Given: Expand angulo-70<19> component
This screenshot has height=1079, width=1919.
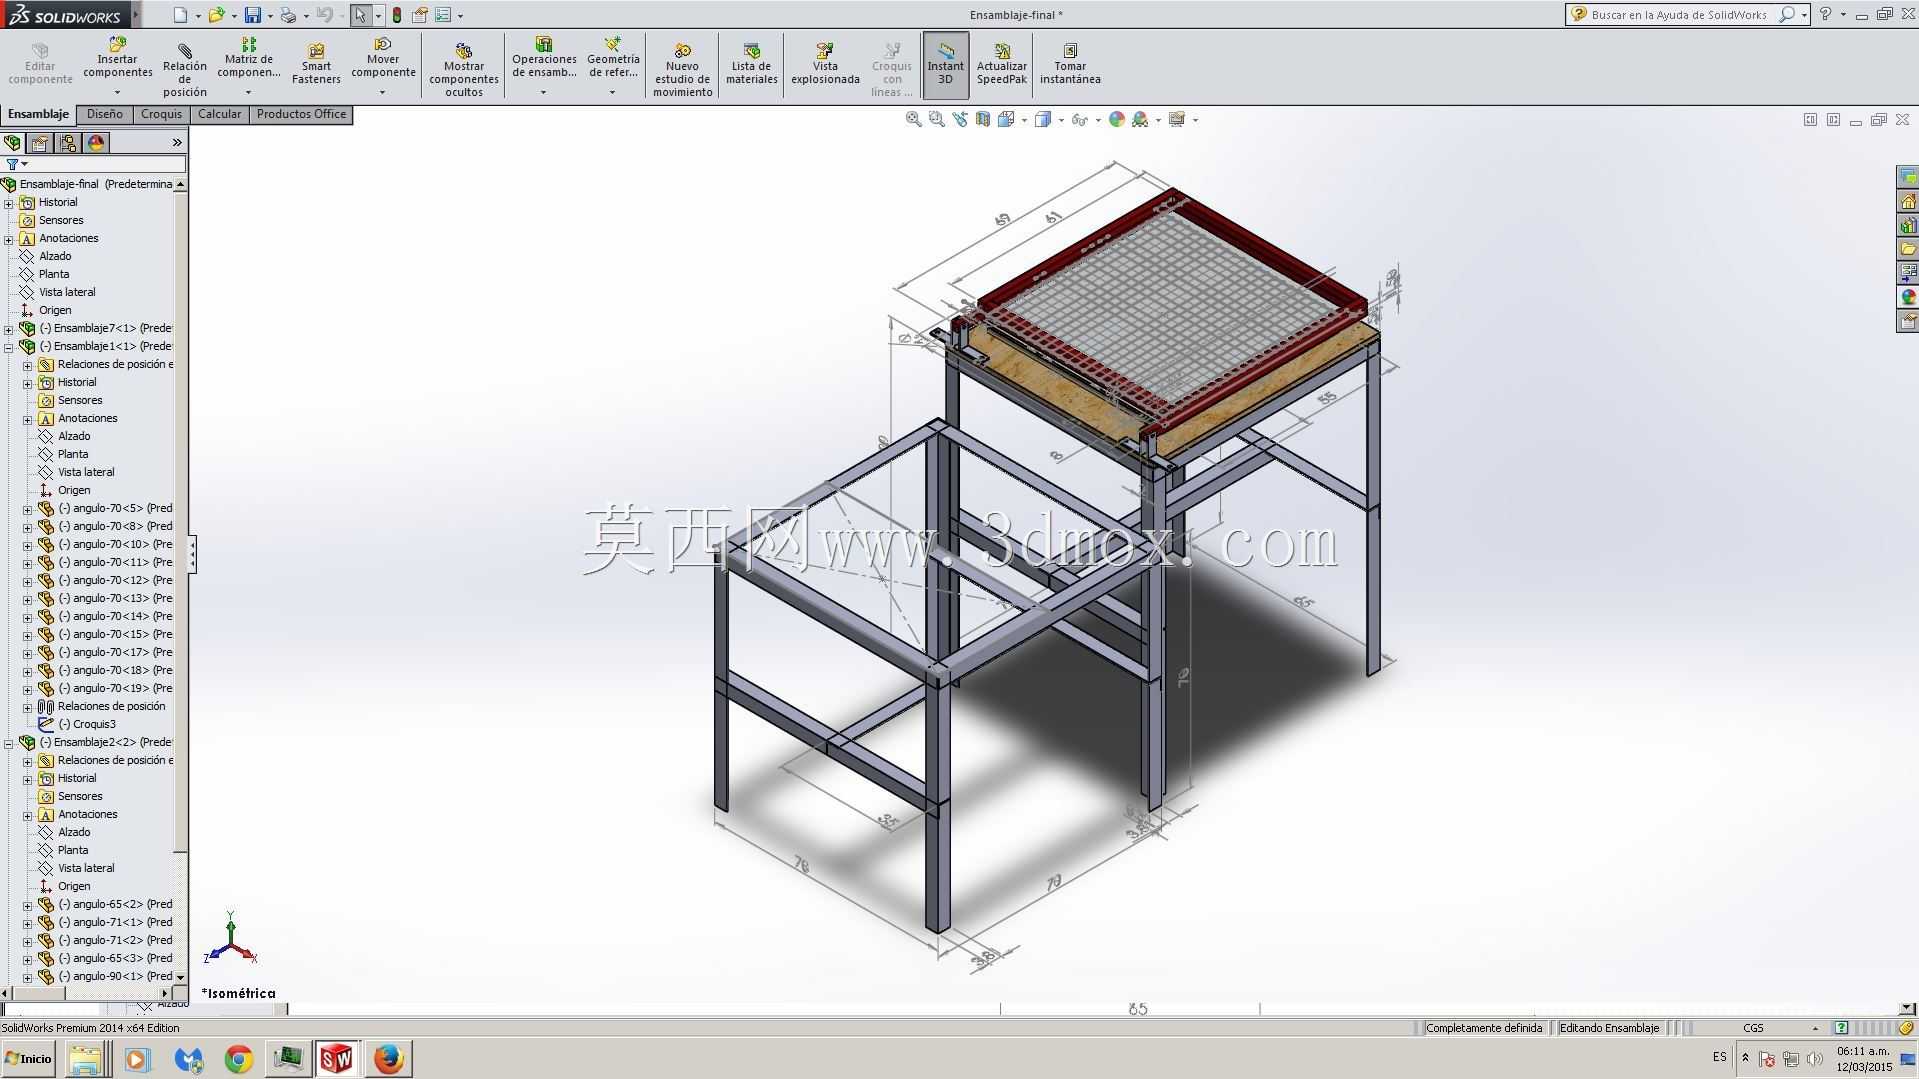Looking at the screenshot, I should 28,689.
